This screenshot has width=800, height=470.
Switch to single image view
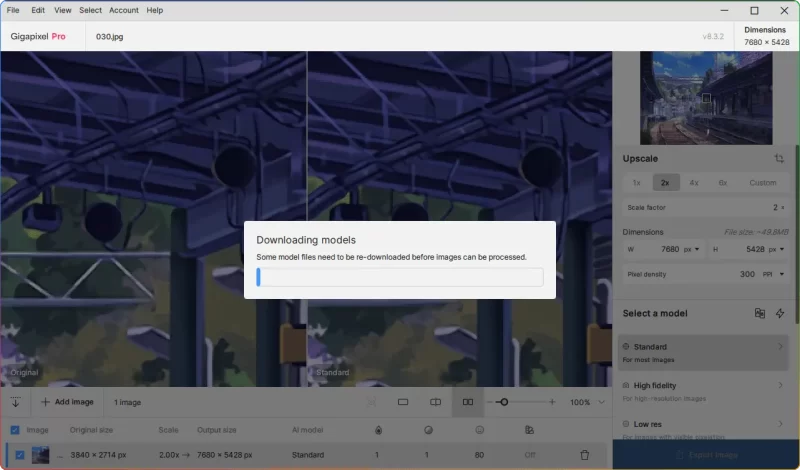coord(403,402)
